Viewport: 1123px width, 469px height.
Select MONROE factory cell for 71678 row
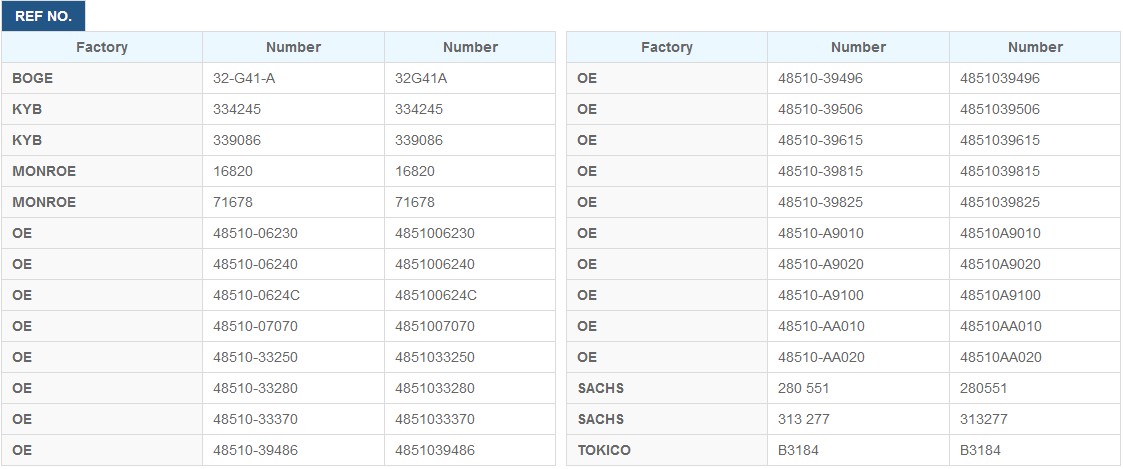102,202
